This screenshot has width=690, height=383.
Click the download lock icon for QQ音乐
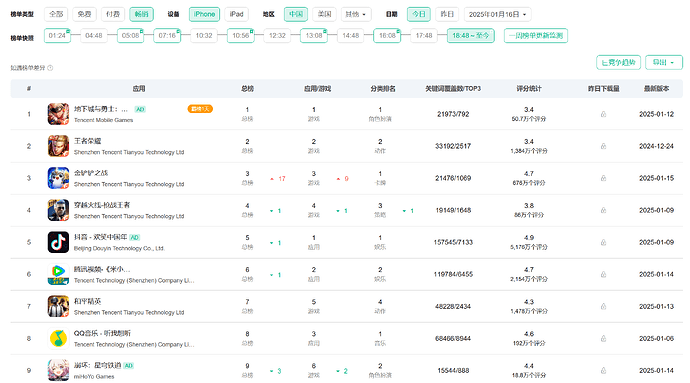click(x=603, y=339)
